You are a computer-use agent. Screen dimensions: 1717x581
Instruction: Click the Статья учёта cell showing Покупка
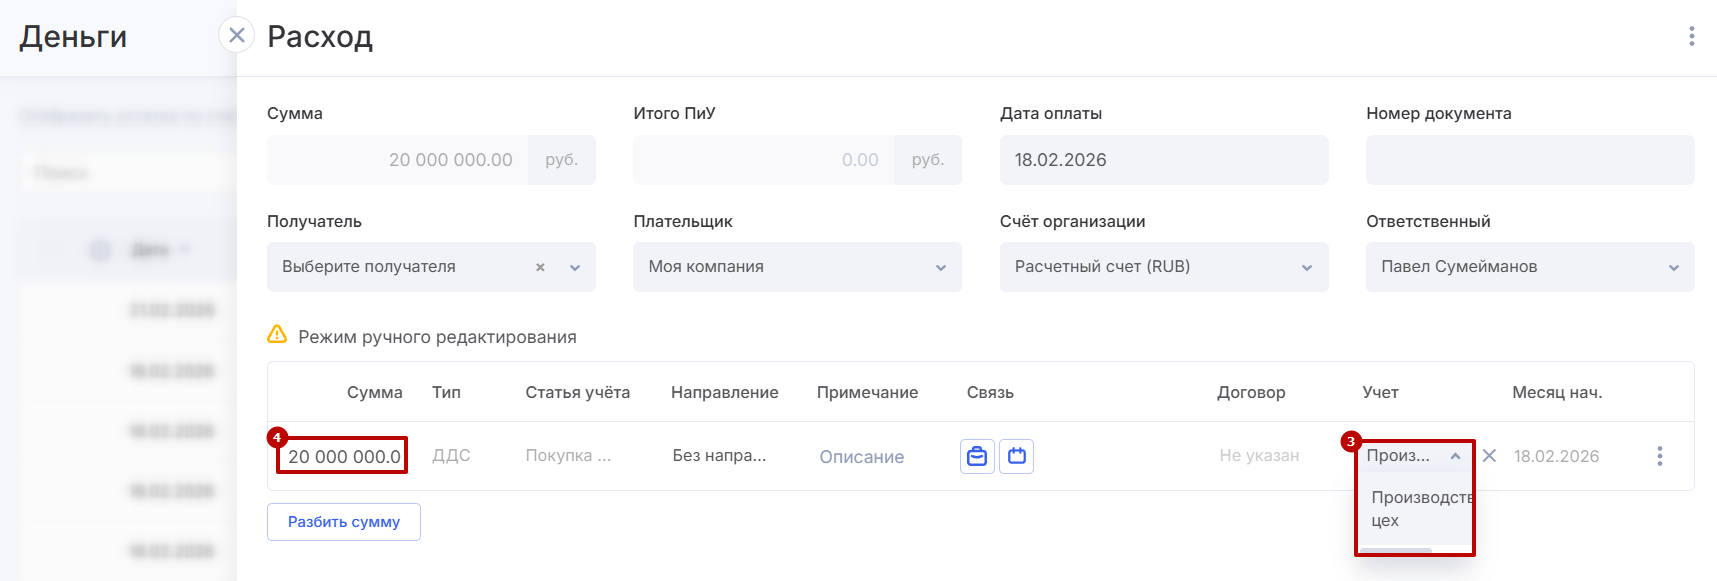tap(568, 456)
